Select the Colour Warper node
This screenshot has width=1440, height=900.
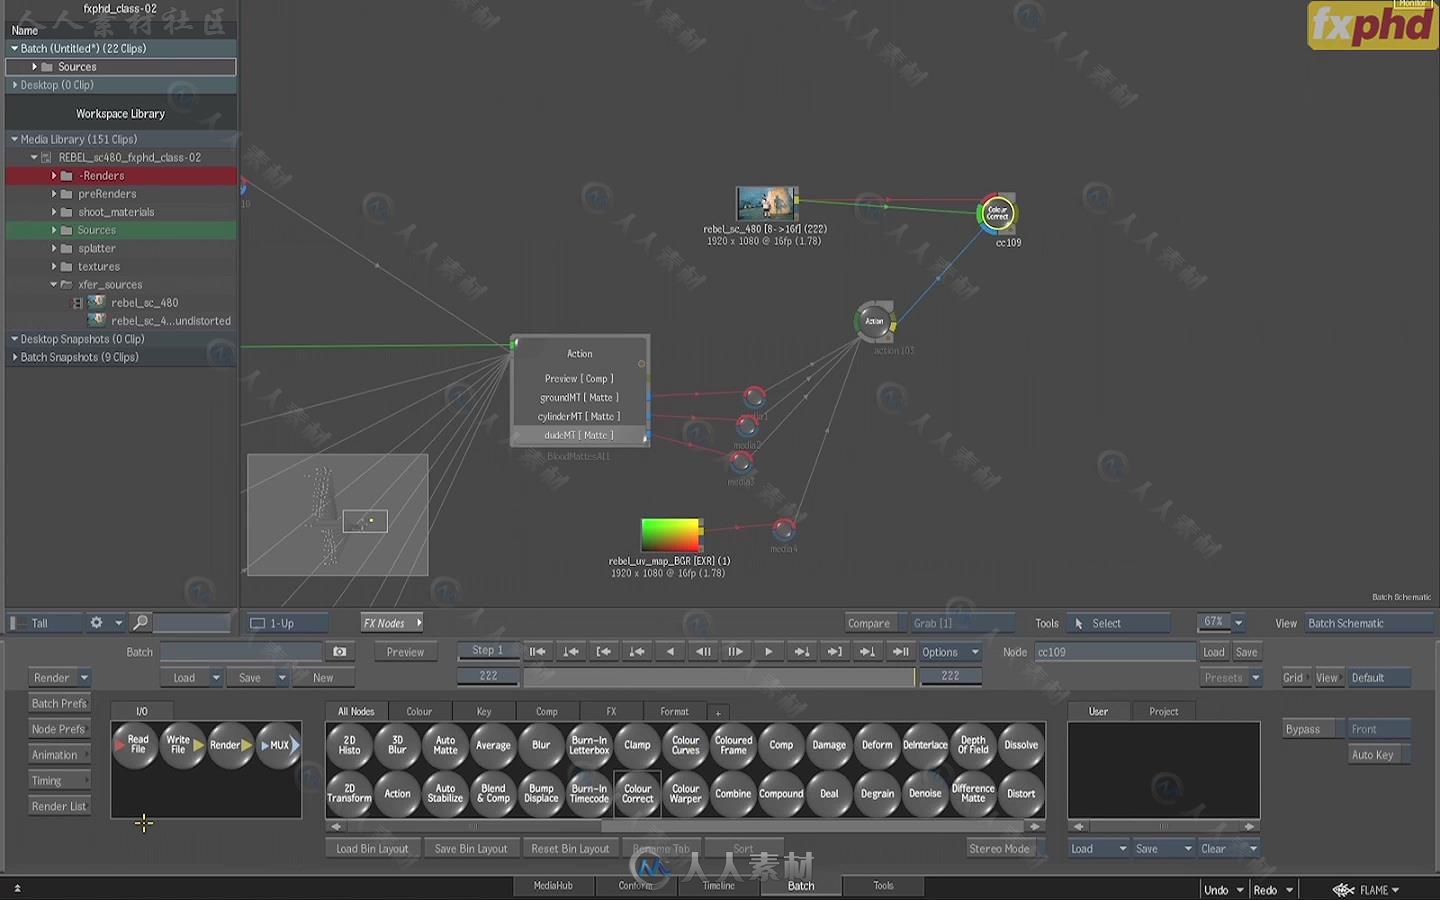tap(685, 793)
